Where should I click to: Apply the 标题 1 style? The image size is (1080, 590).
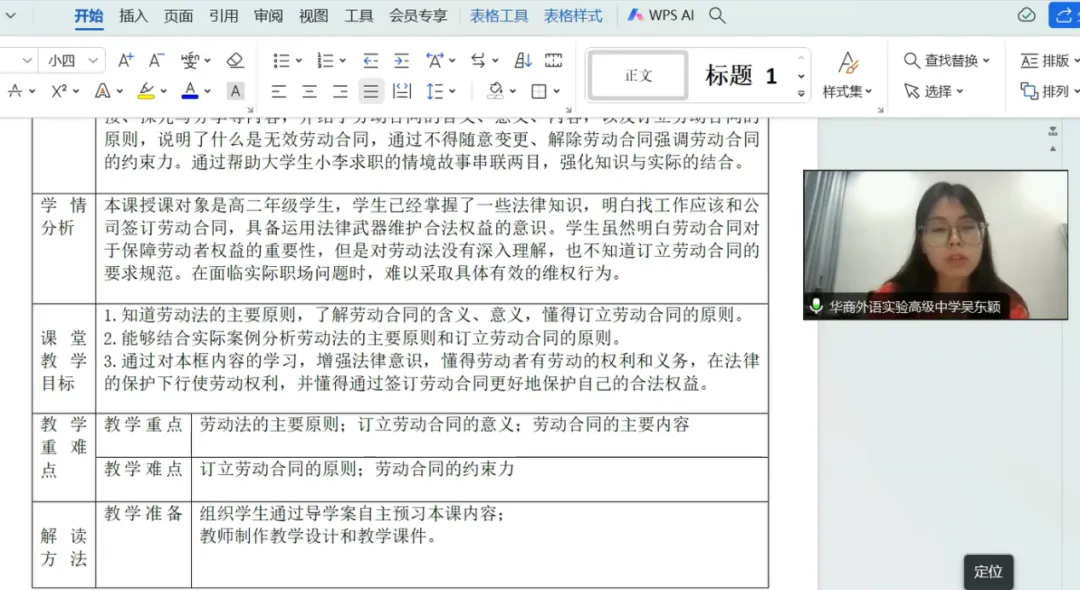point(742,74)
